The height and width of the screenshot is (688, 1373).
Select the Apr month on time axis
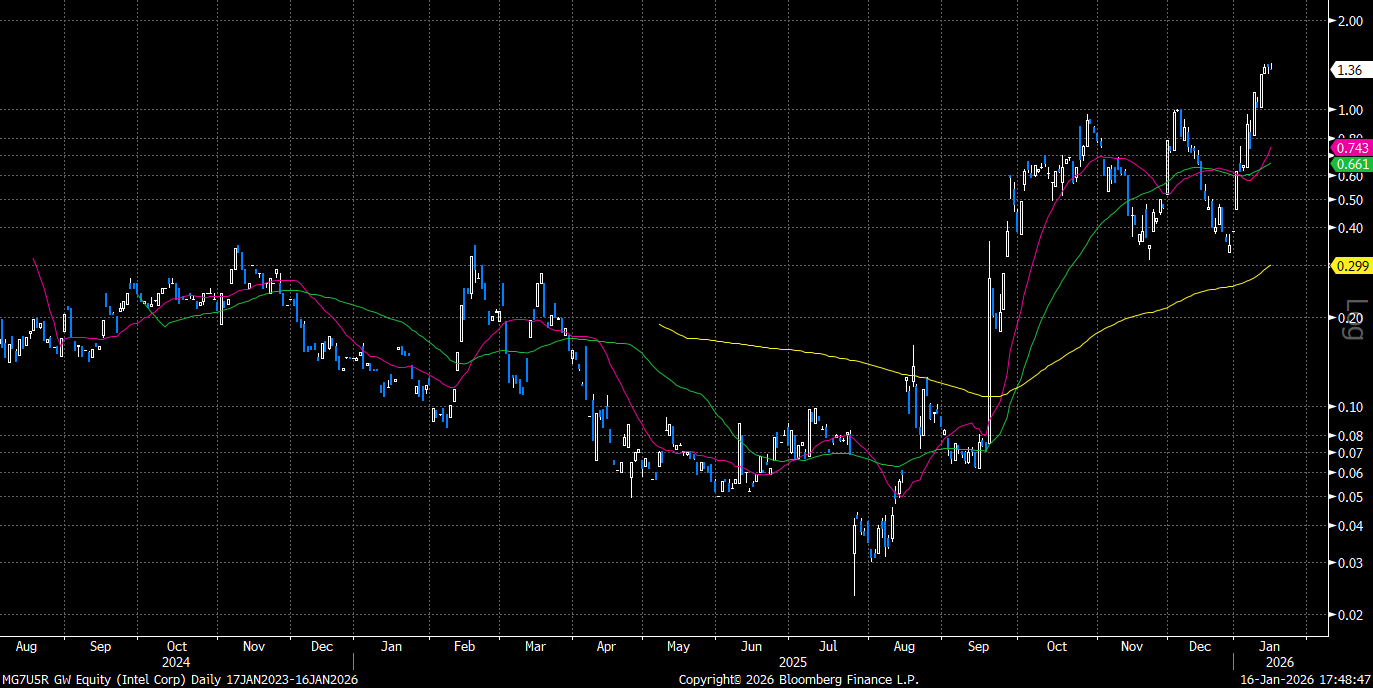606,646
